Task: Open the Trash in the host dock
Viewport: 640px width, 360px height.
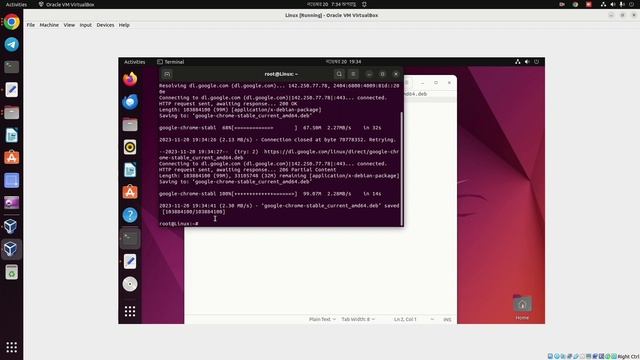Action: click(11, 272)
